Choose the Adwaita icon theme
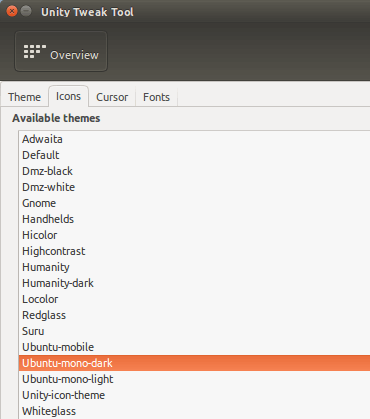The image size is (370, 419). (194, 139)
